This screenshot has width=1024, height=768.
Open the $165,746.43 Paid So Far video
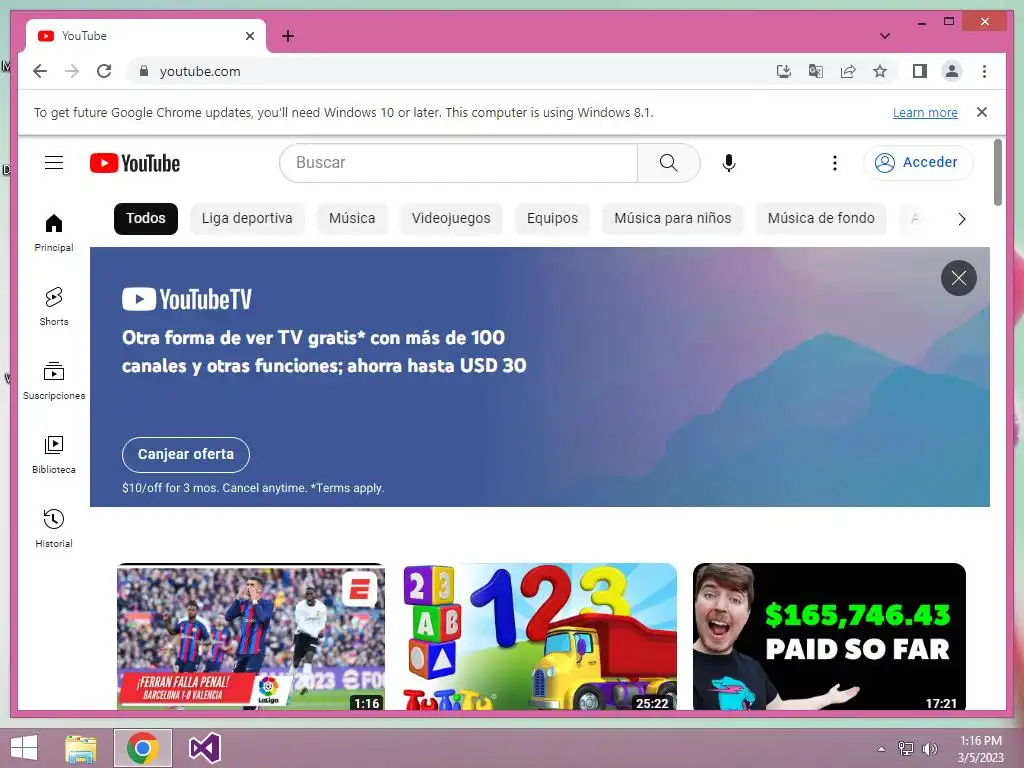point(829,637)
